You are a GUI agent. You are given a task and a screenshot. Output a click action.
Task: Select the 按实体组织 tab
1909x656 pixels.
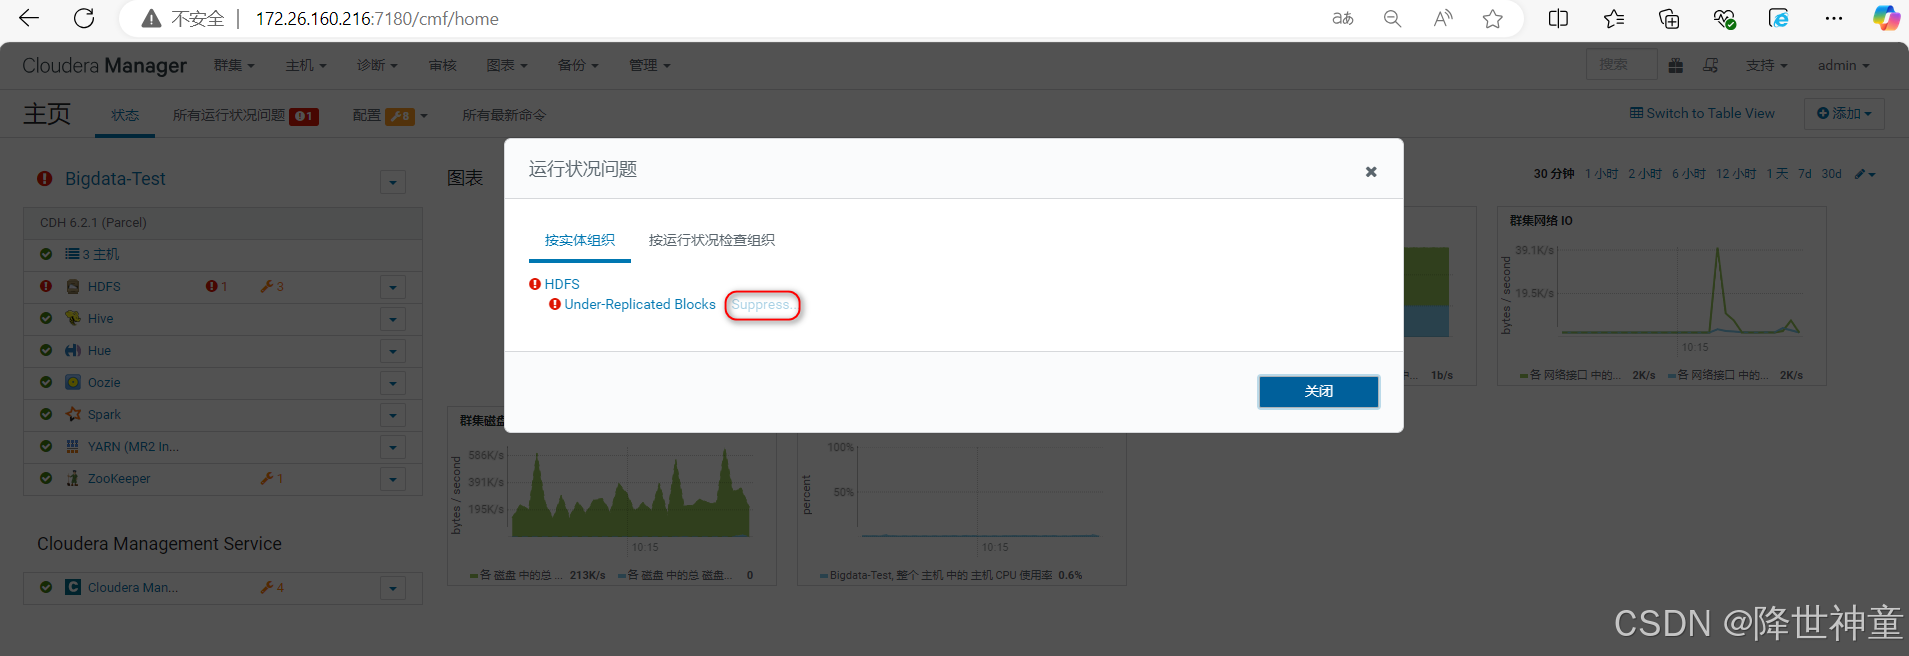[x=580, y=240]
